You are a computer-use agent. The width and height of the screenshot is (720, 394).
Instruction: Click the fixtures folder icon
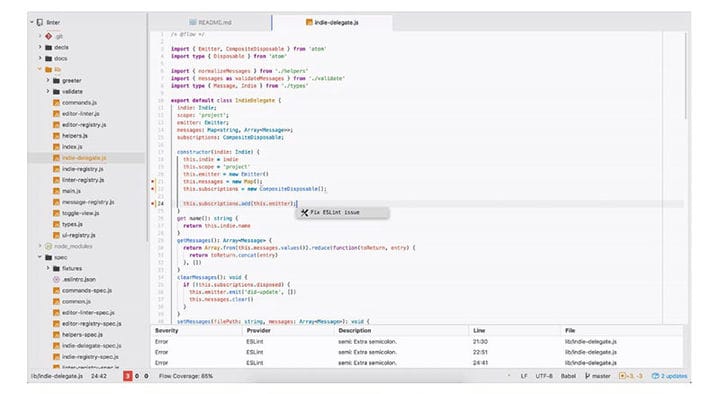pos(56,268)
